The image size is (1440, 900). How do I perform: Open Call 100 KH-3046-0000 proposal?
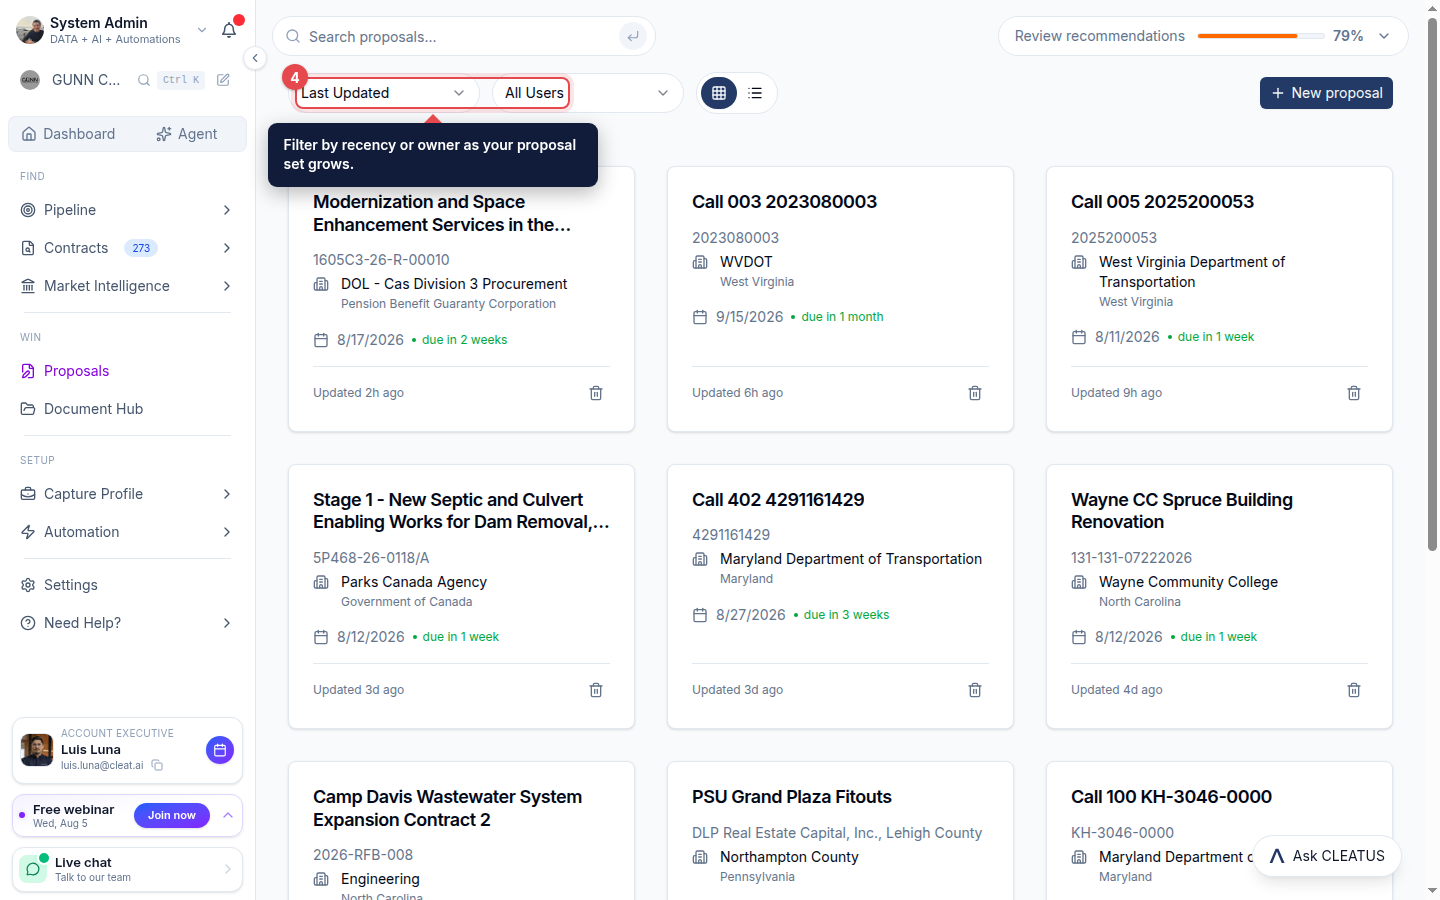click(x=1171, y=797)
